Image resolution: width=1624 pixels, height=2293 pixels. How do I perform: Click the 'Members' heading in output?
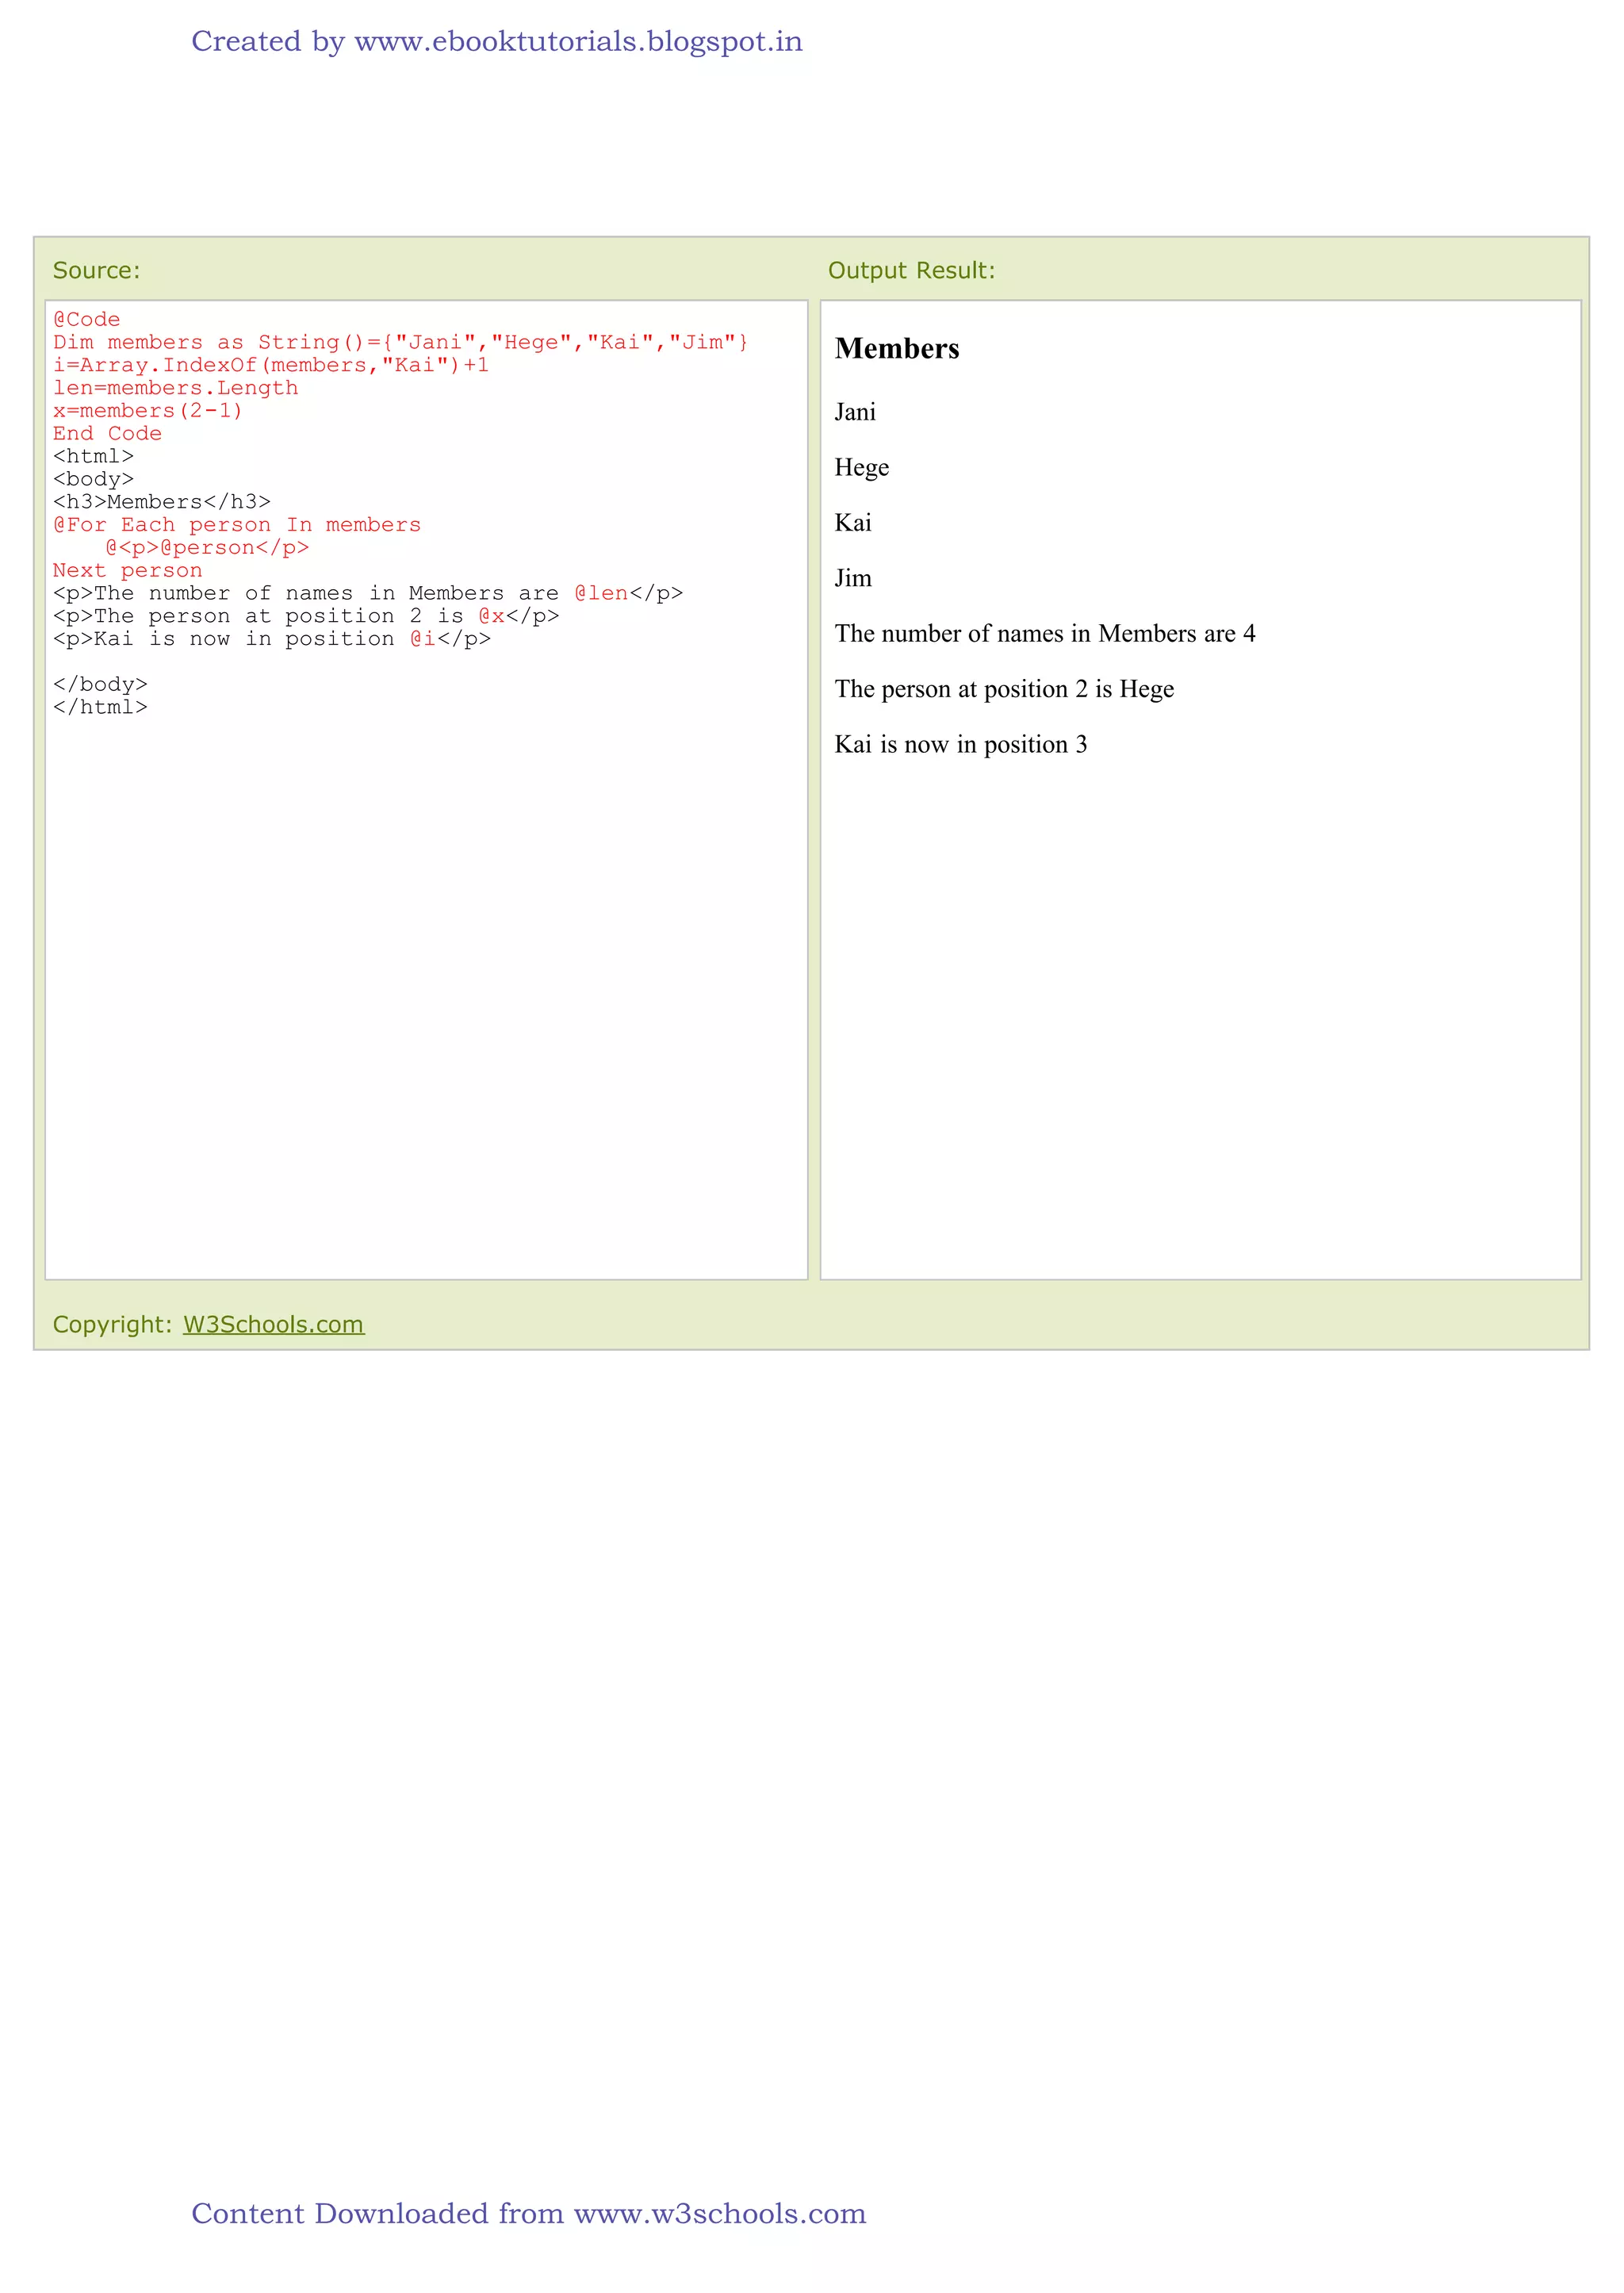[x=897, y=348]
